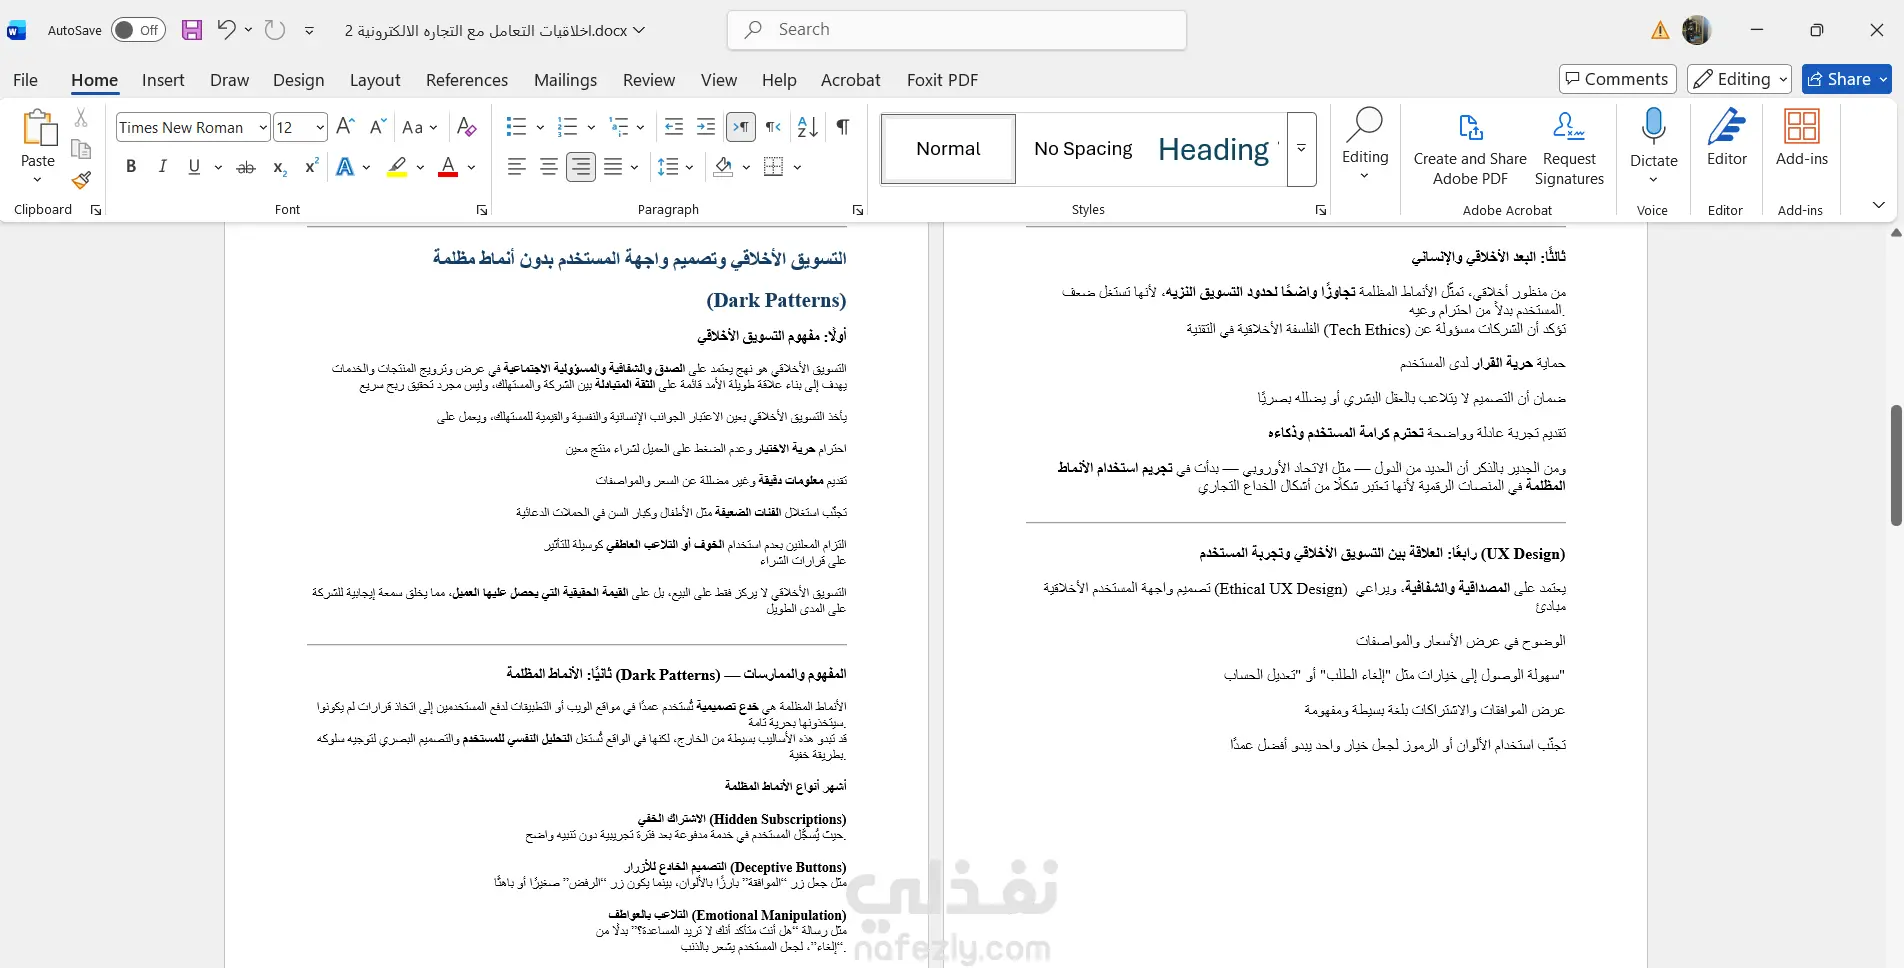Decrease paragraph indent
This screenshot has width=1904, height=968.
(674, 127)
